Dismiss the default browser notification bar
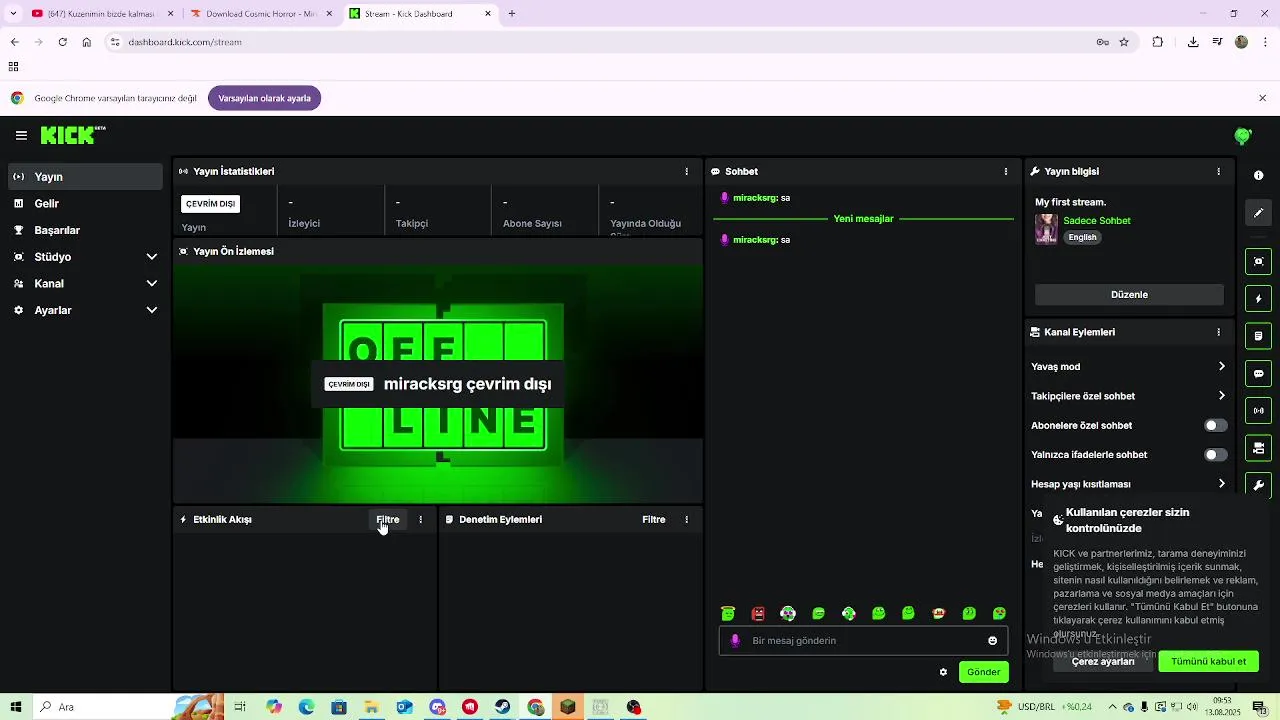This screenshot has height=720, width=1280. (1263, 98)
